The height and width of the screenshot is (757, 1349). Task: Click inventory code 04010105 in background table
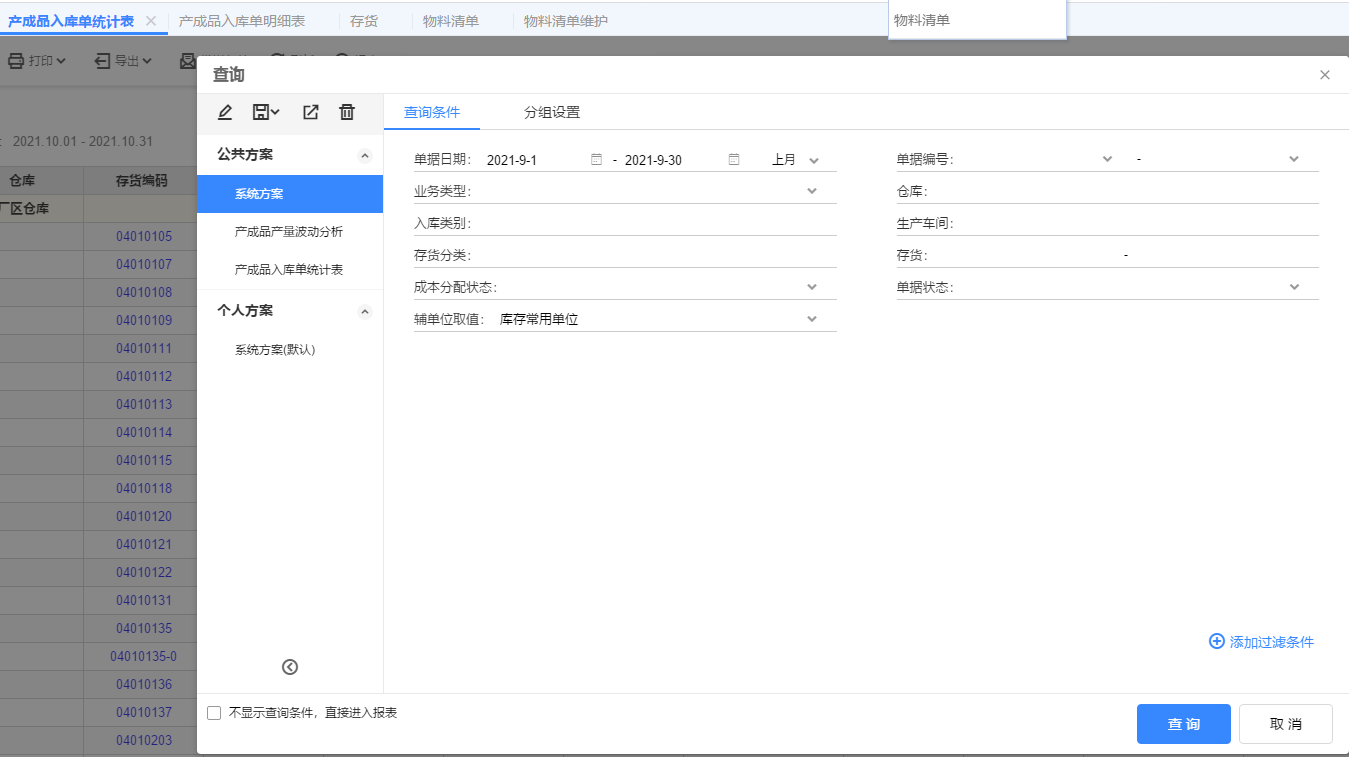point(144,237)
